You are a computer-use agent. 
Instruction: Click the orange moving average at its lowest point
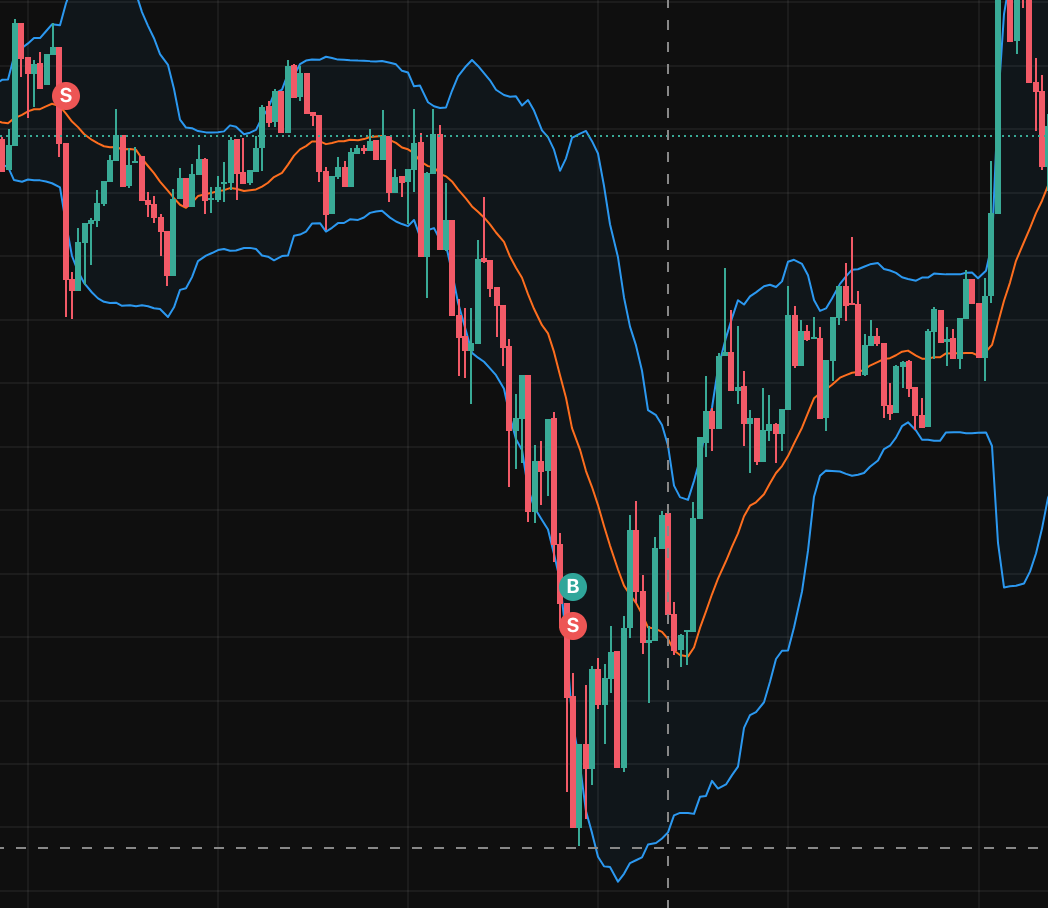point(685,657)
